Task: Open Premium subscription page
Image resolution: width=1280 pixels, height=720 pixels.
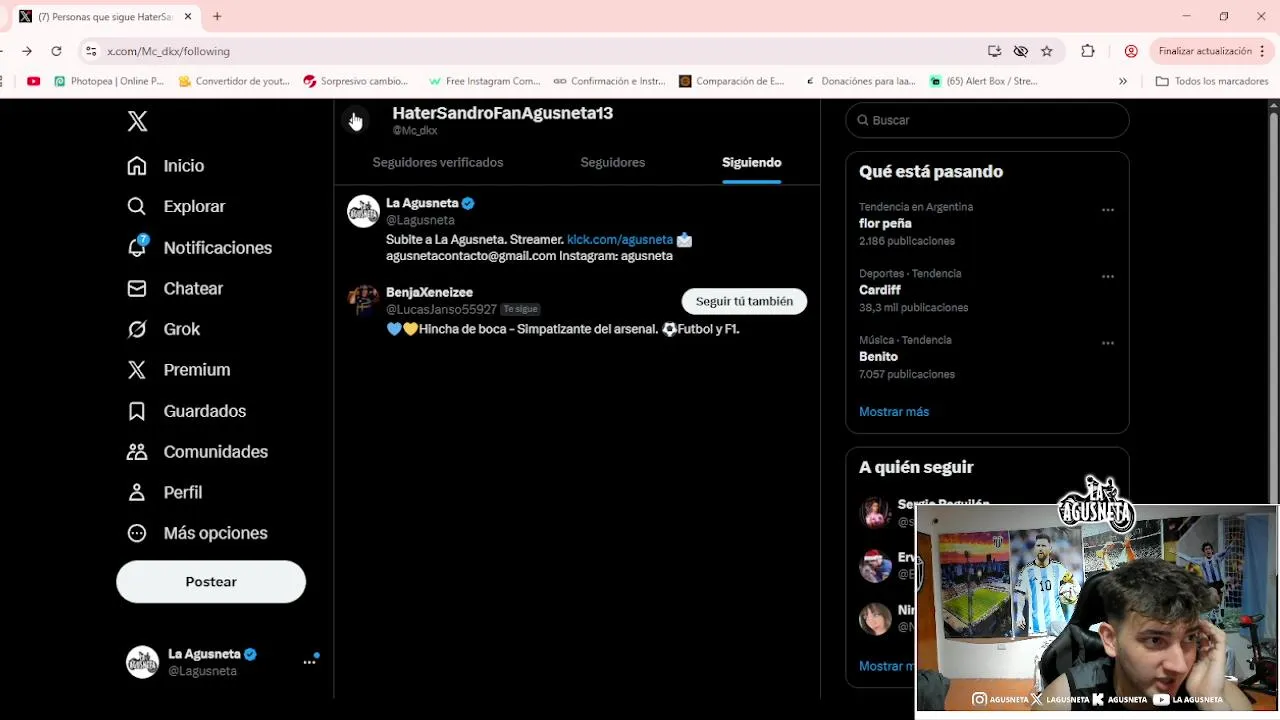Action: pyautogui.click(x=179, y=370)
